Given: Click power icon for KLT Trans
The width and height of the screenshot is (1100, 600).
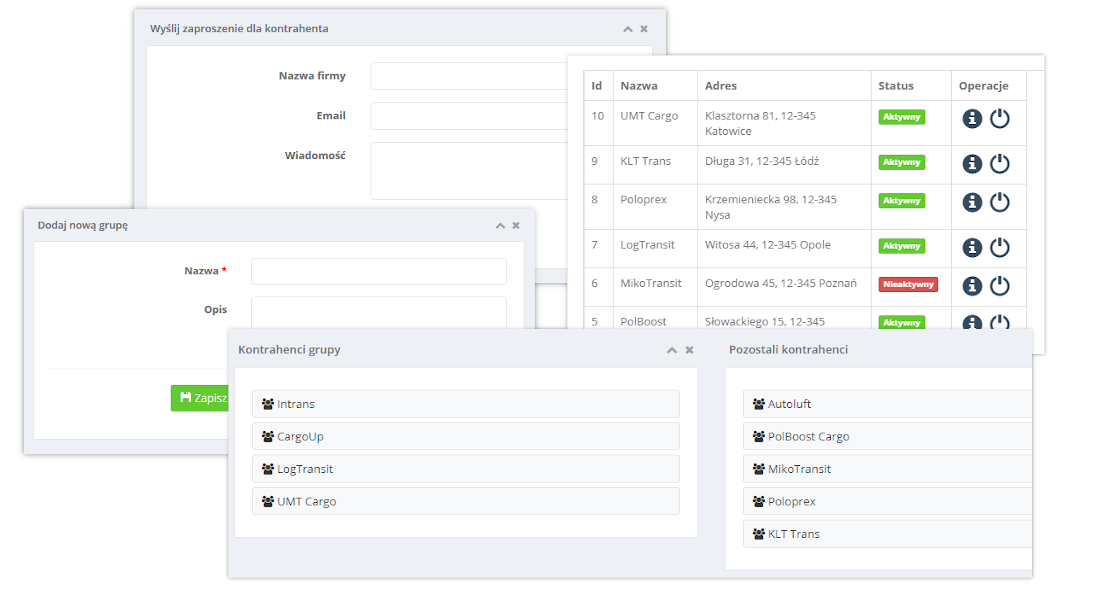Looking at the screenshot, I should pyautogui.click(x=1000, y=164).
